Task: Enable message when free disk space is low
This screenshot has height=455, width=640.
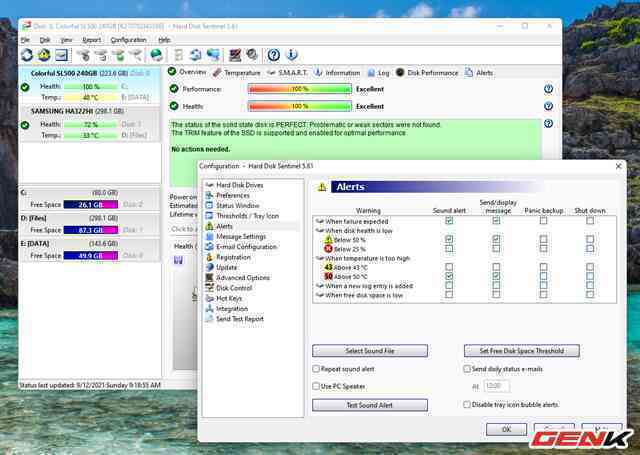Action: coord(496,295)
